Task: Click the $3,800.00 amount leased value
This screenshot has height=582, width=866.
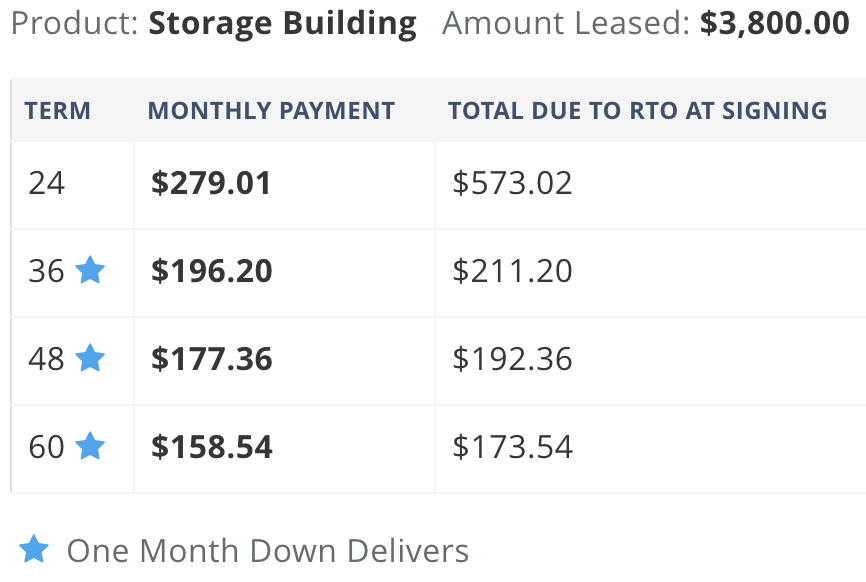Action: click(x=774, y=23)
